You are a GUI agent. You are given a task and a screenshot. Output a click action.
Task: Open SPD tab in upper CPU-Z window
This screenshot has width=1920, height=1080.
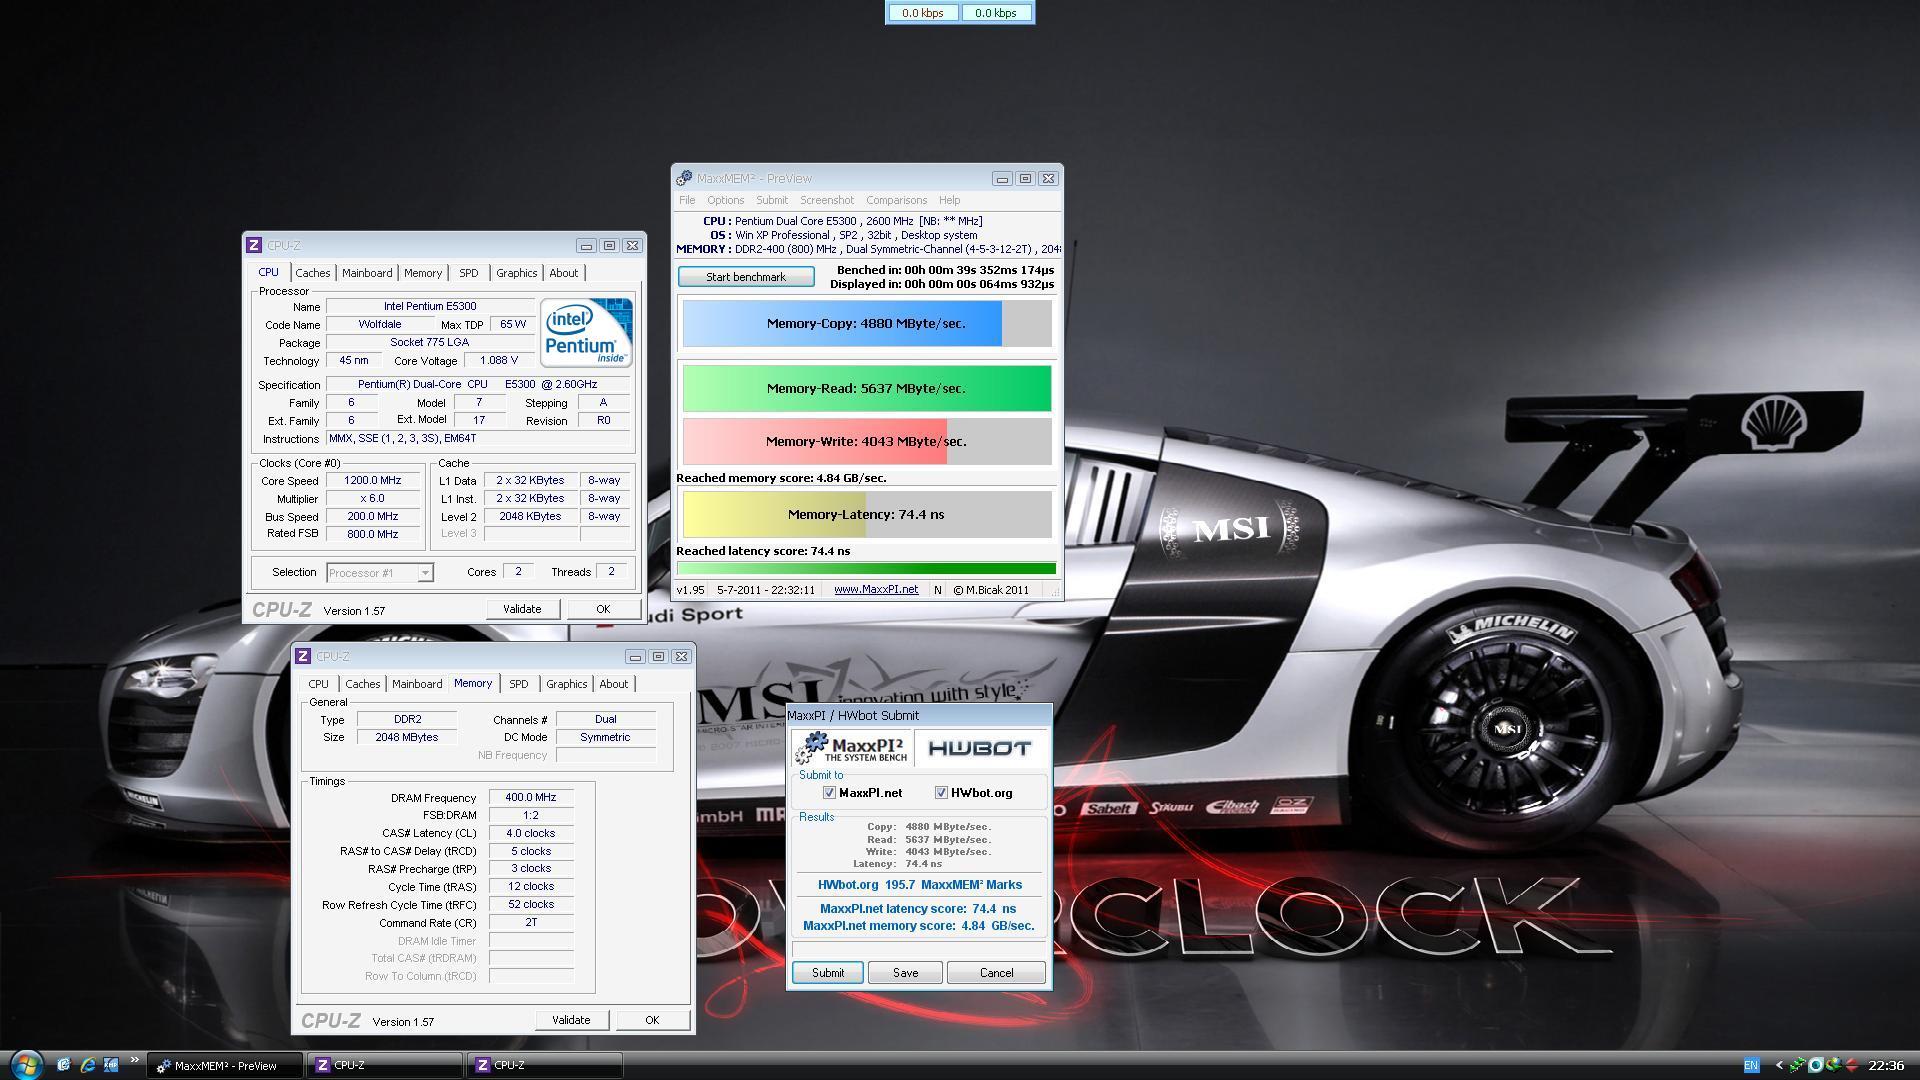(x=469, y=273)
